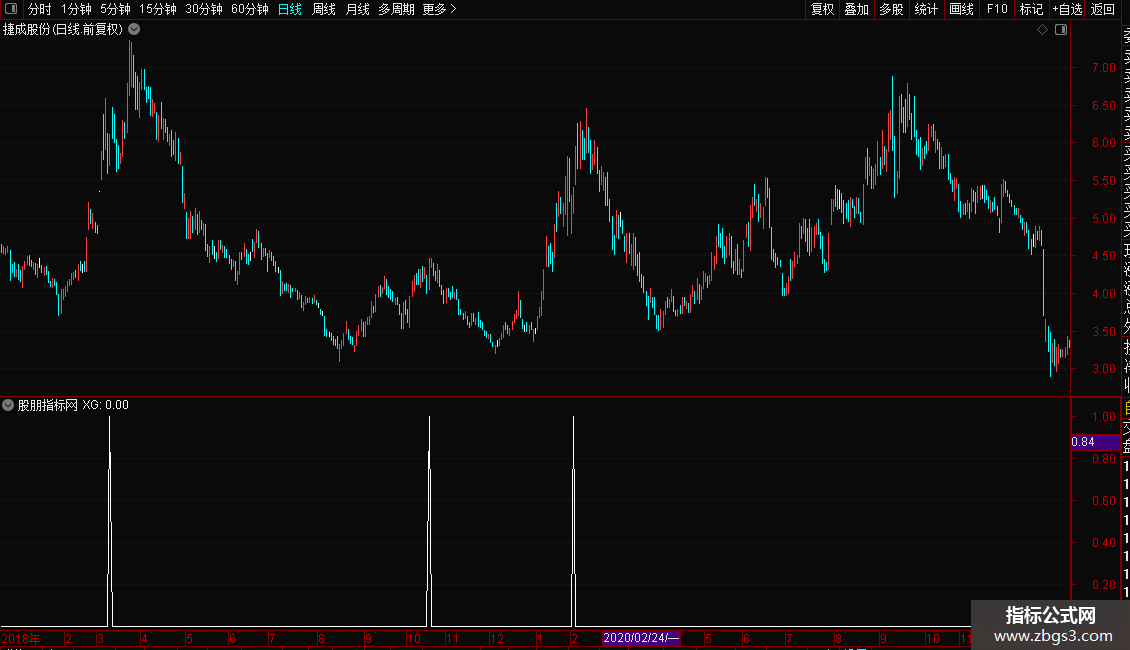Switch to 月线 monthly chart
The image size is (1130, 650).
click(357, 9)
